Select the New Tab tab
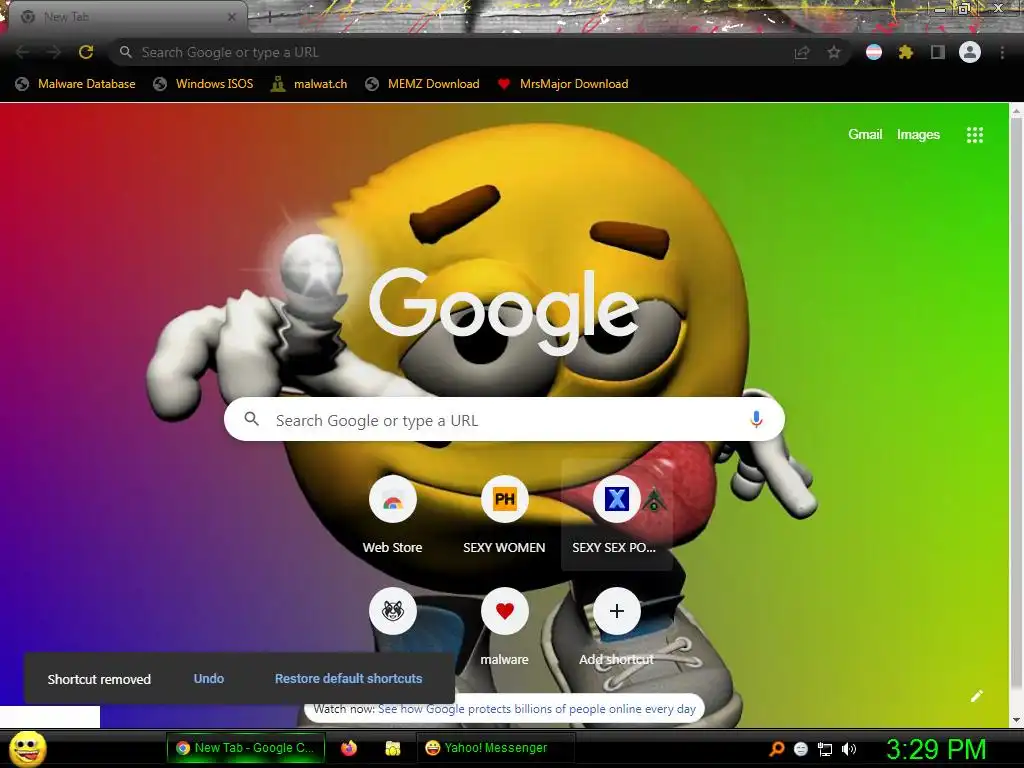 (127, 17)
